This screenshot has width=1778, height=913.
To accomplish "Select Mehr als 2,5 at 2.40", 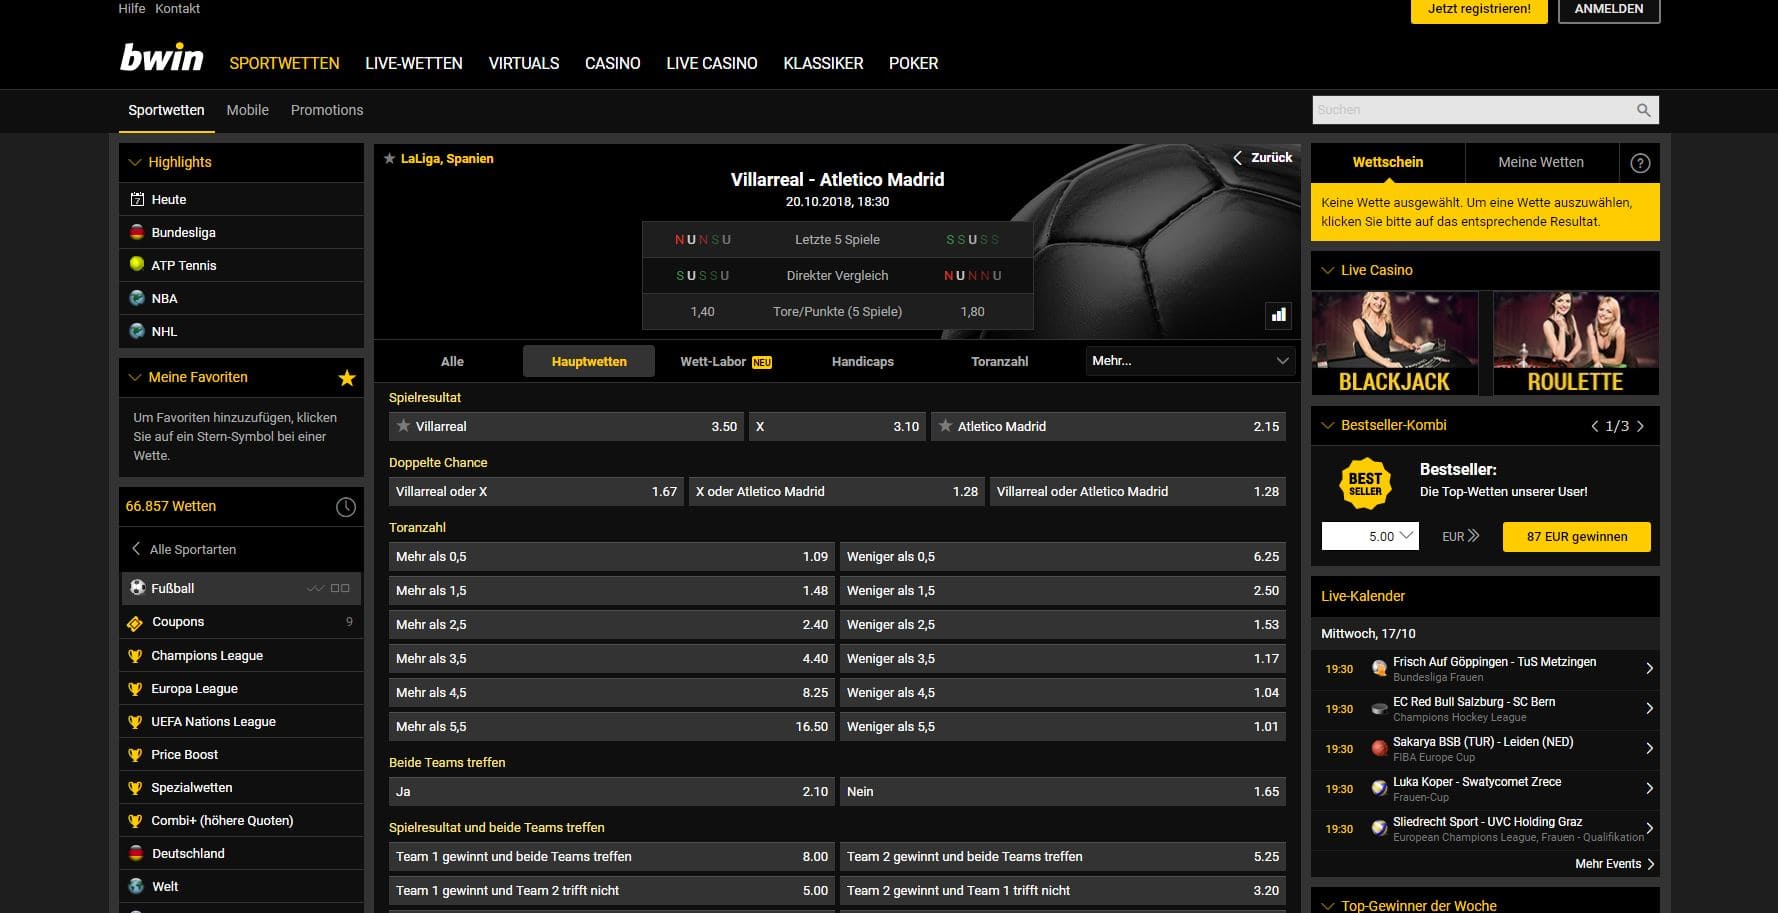I will (612, 624).
